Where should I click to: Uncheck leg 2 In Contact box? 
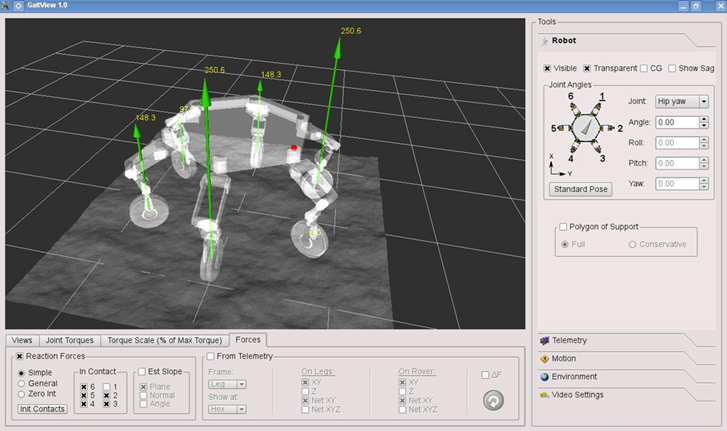pyautogui.click(x=107, y=395)
